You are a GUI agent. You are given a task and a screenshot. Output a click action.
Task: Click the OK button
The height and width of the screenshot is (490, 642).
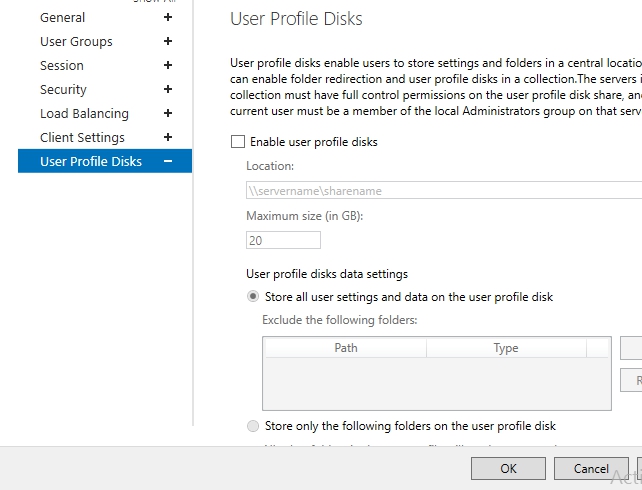pyautogui.click(x=508, y=468)
